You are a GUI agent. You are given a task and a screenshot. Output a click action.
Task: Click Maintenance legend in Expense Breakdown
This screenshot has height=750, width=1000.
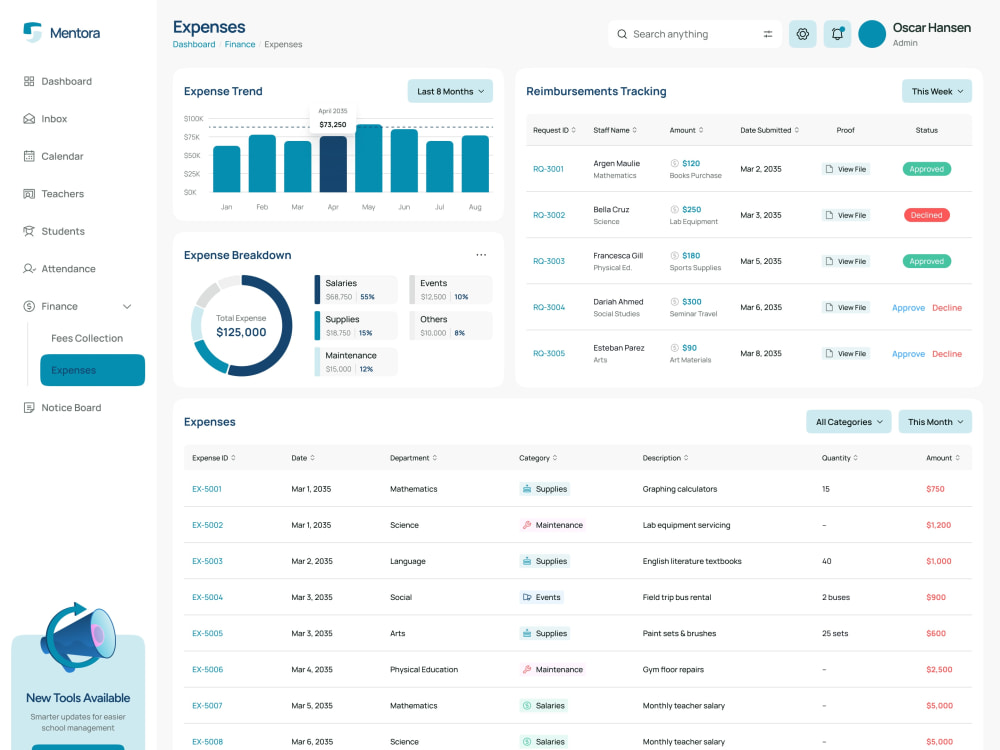coord(355,362)
